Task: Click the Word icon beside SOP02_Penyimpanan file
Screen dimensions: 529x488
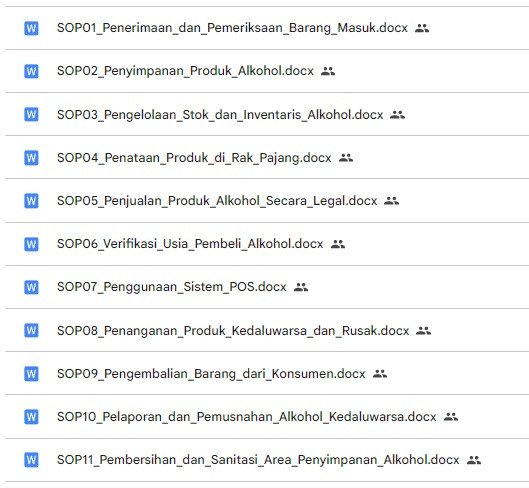Action: click(x=31, y=71)
